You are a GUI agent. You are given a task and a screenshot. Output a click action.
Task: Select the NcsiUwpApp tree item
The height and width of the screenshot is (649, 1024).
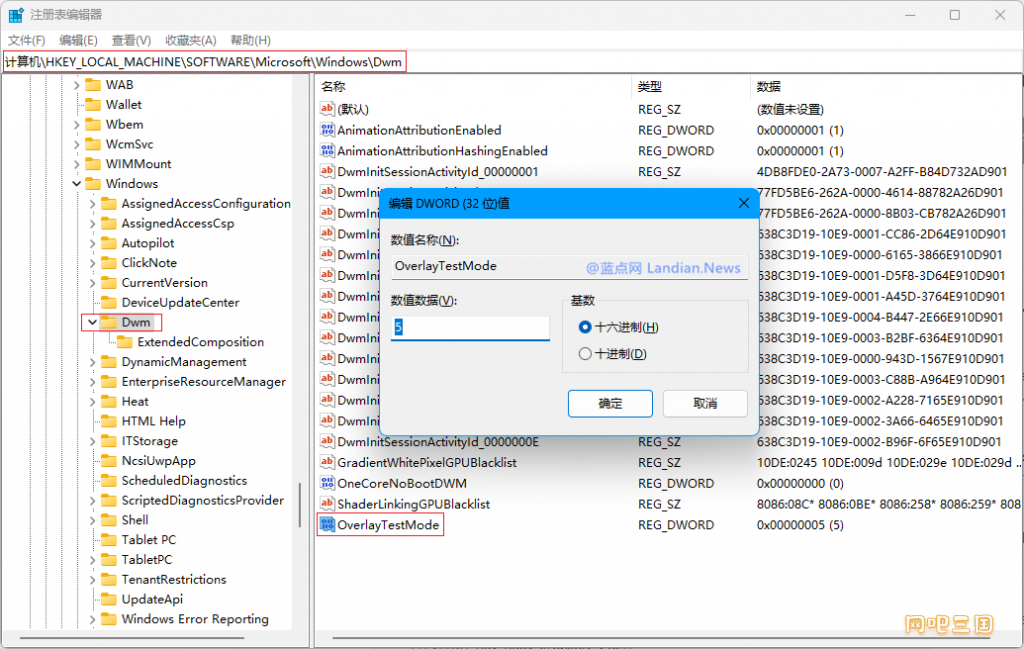pyautogui.click(x=159, y=460)
